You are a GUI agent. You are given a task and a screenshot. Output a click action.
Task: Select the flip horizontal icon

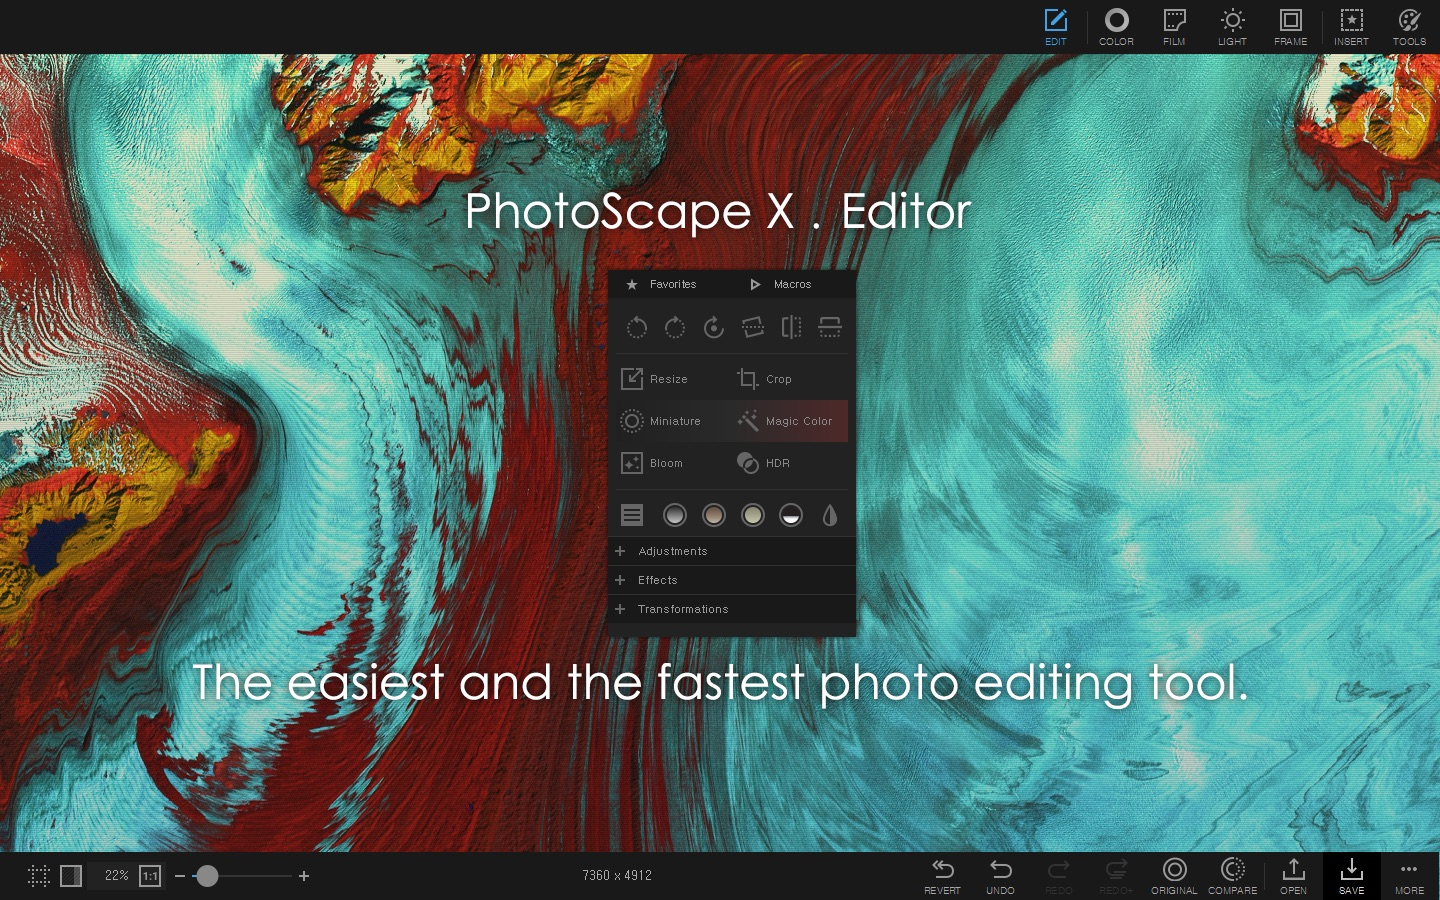tap(791, 327)
